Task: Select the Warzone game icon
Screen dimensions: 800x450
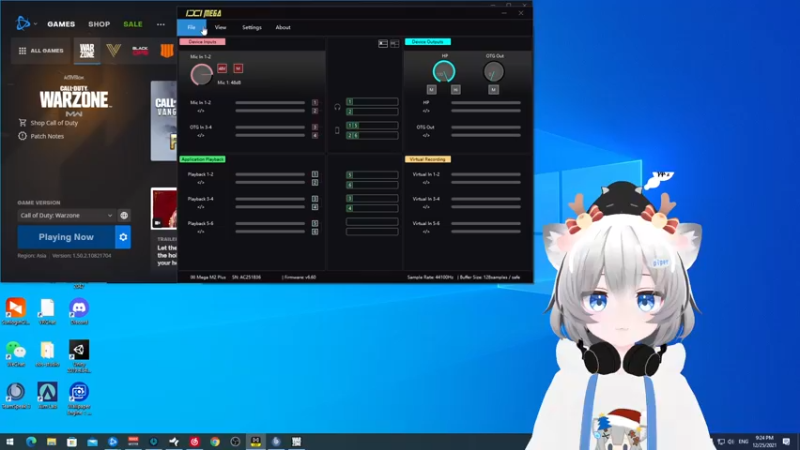Action: point(87,51)
